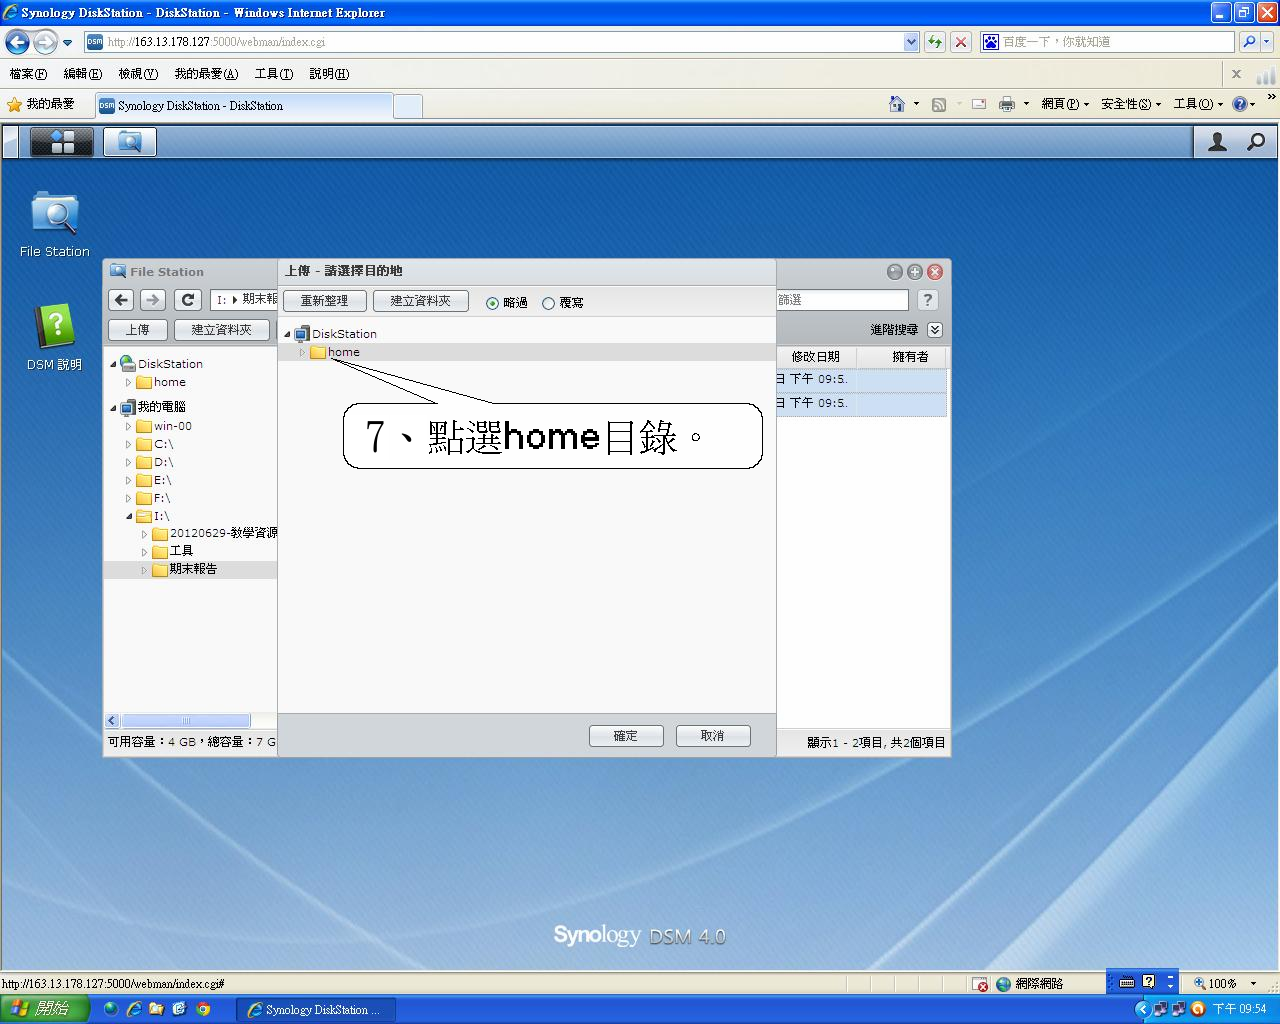Click the browser Forward button
This screenshot has height=1024, width=1280.
45,42
